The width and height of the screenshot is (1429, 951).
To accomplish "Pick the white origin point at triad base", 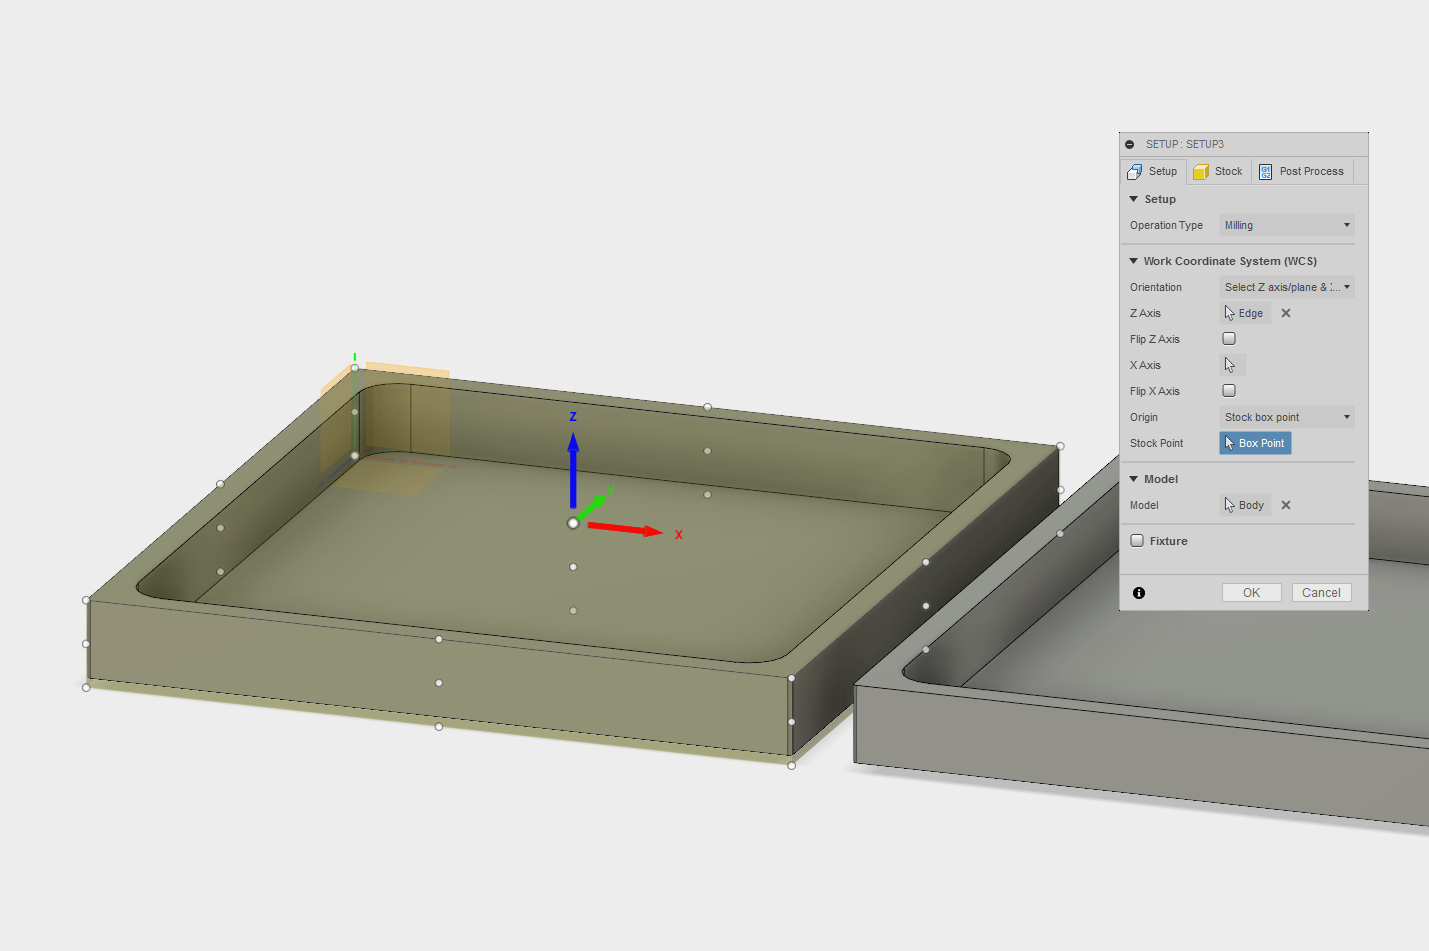I will pos(573,523).
